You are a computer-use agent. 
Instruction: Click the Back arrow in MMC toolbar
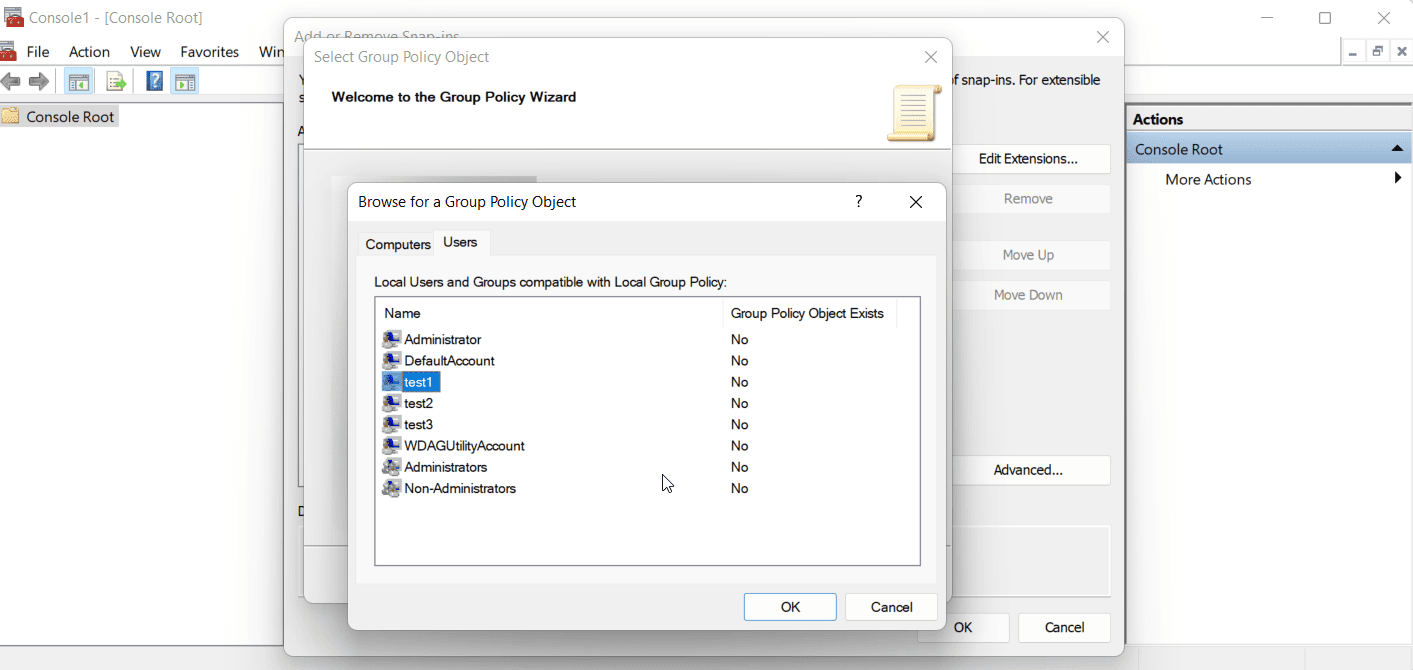click(10, 82)
